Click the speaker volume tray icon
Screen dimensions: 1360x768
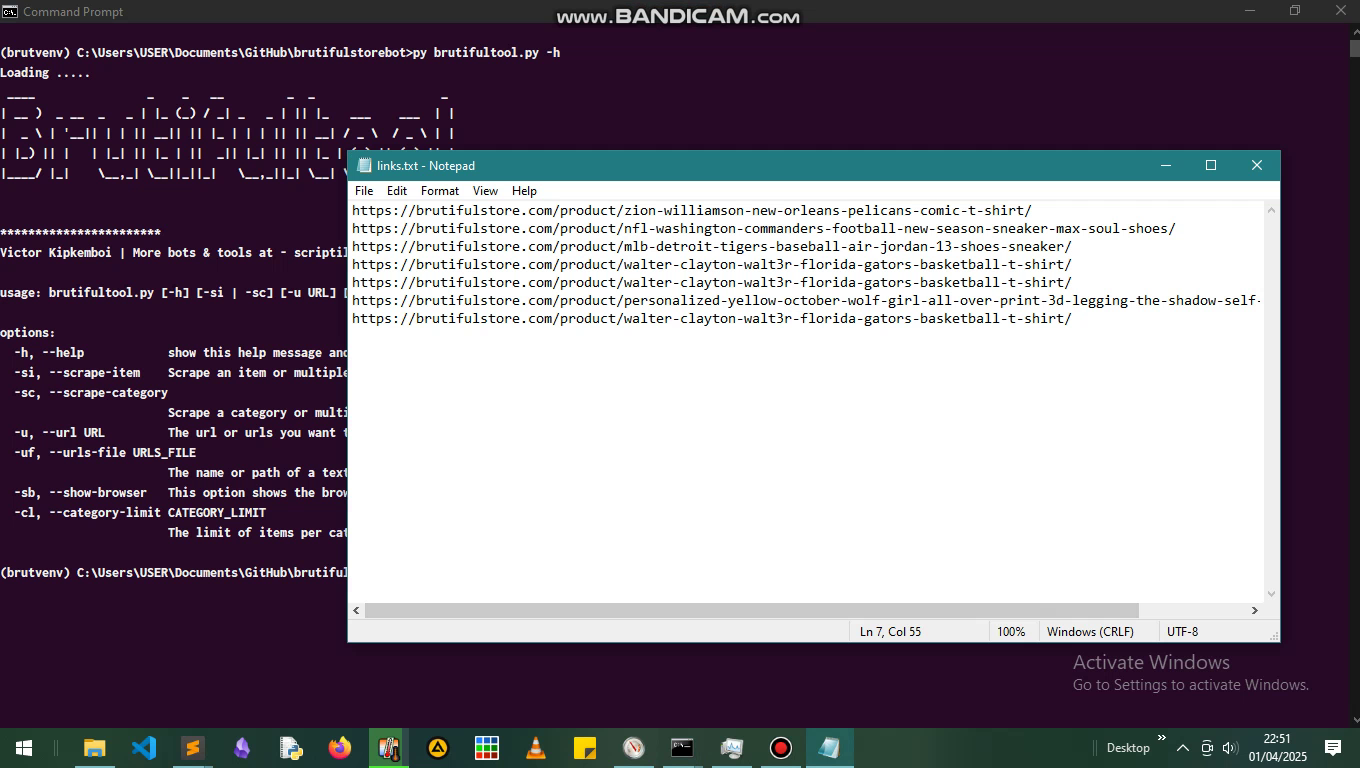[x=1230, y=748]
